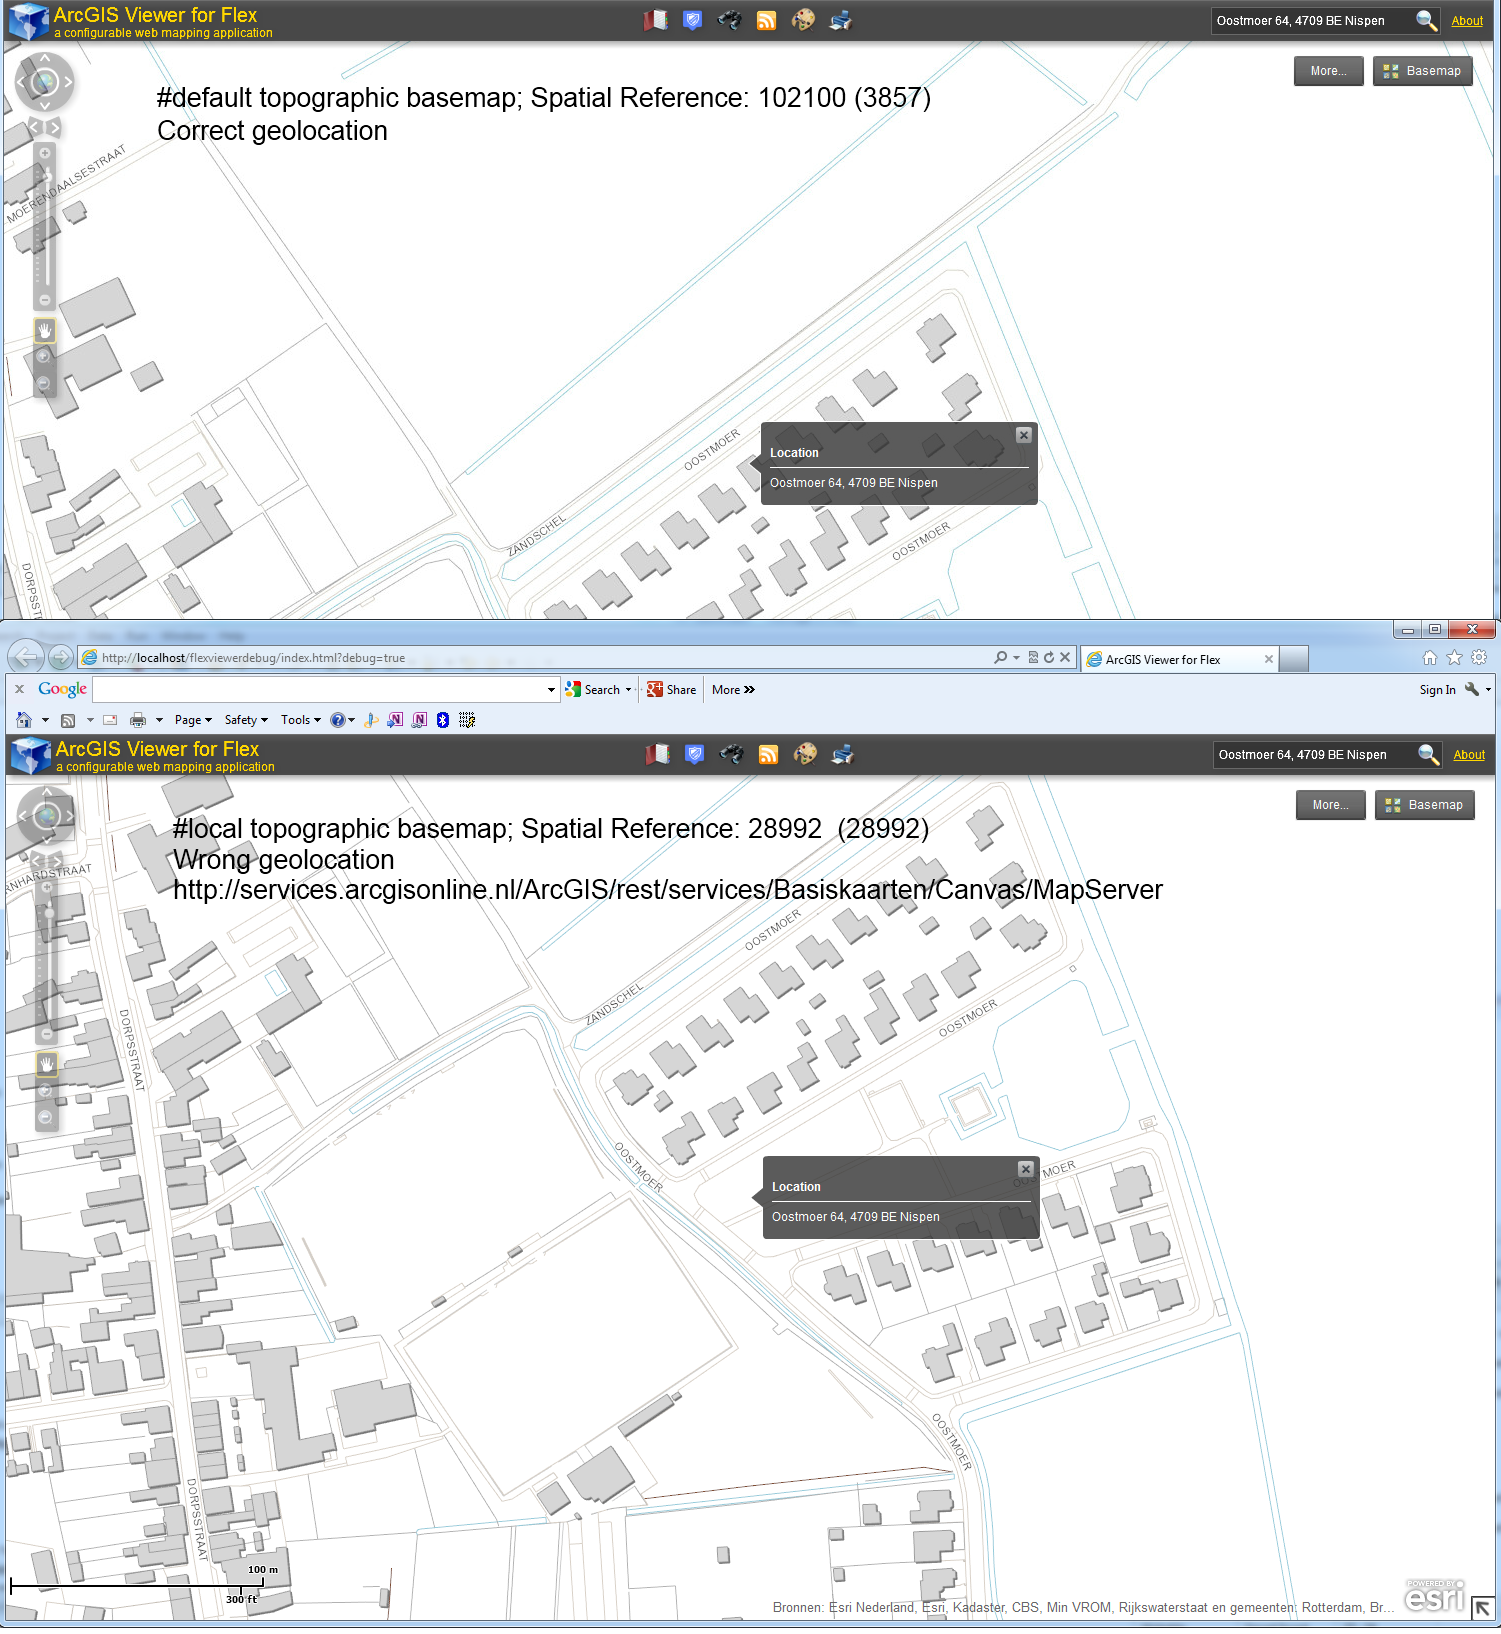Toggle the zoom-out magnifier tool in upper viewer
This screenshot has width=1501, height=1634.
(43, 383)
